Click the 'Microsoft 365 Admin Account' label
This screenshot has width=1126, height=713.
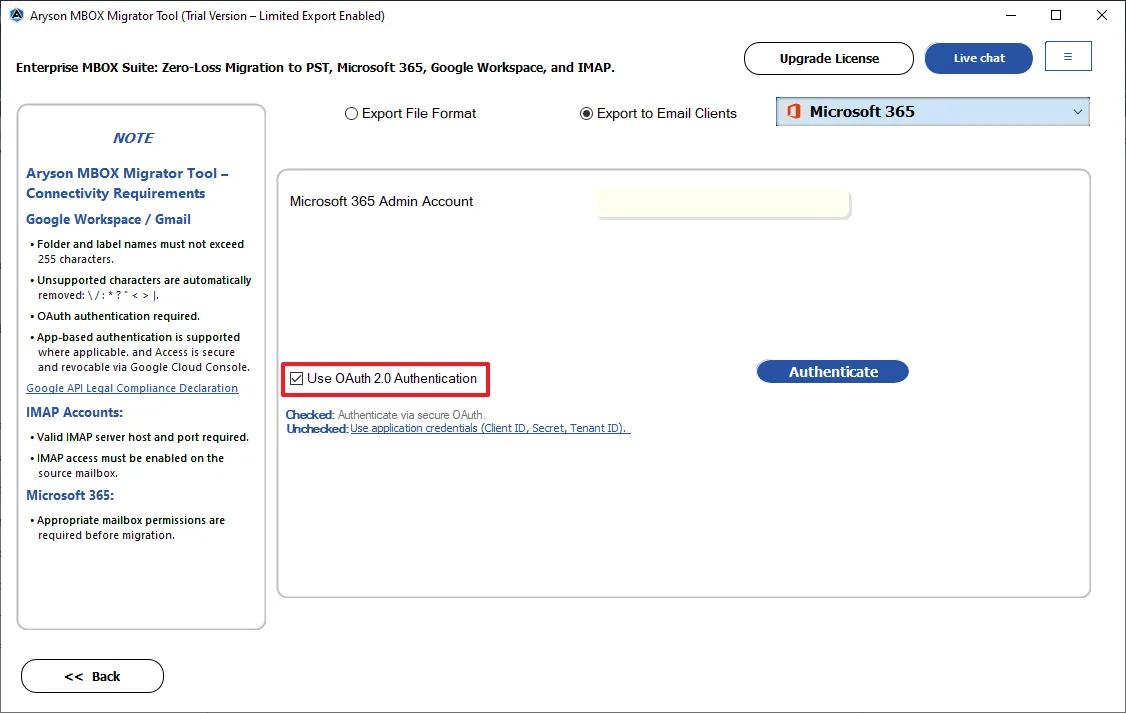point(381,202)
